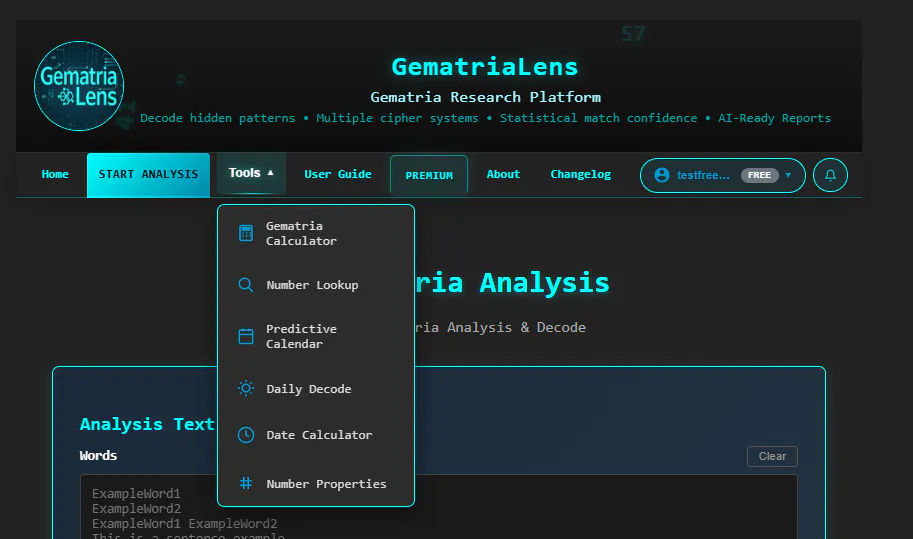Click the Daily Decode sun icon

(x=246, y=388)
